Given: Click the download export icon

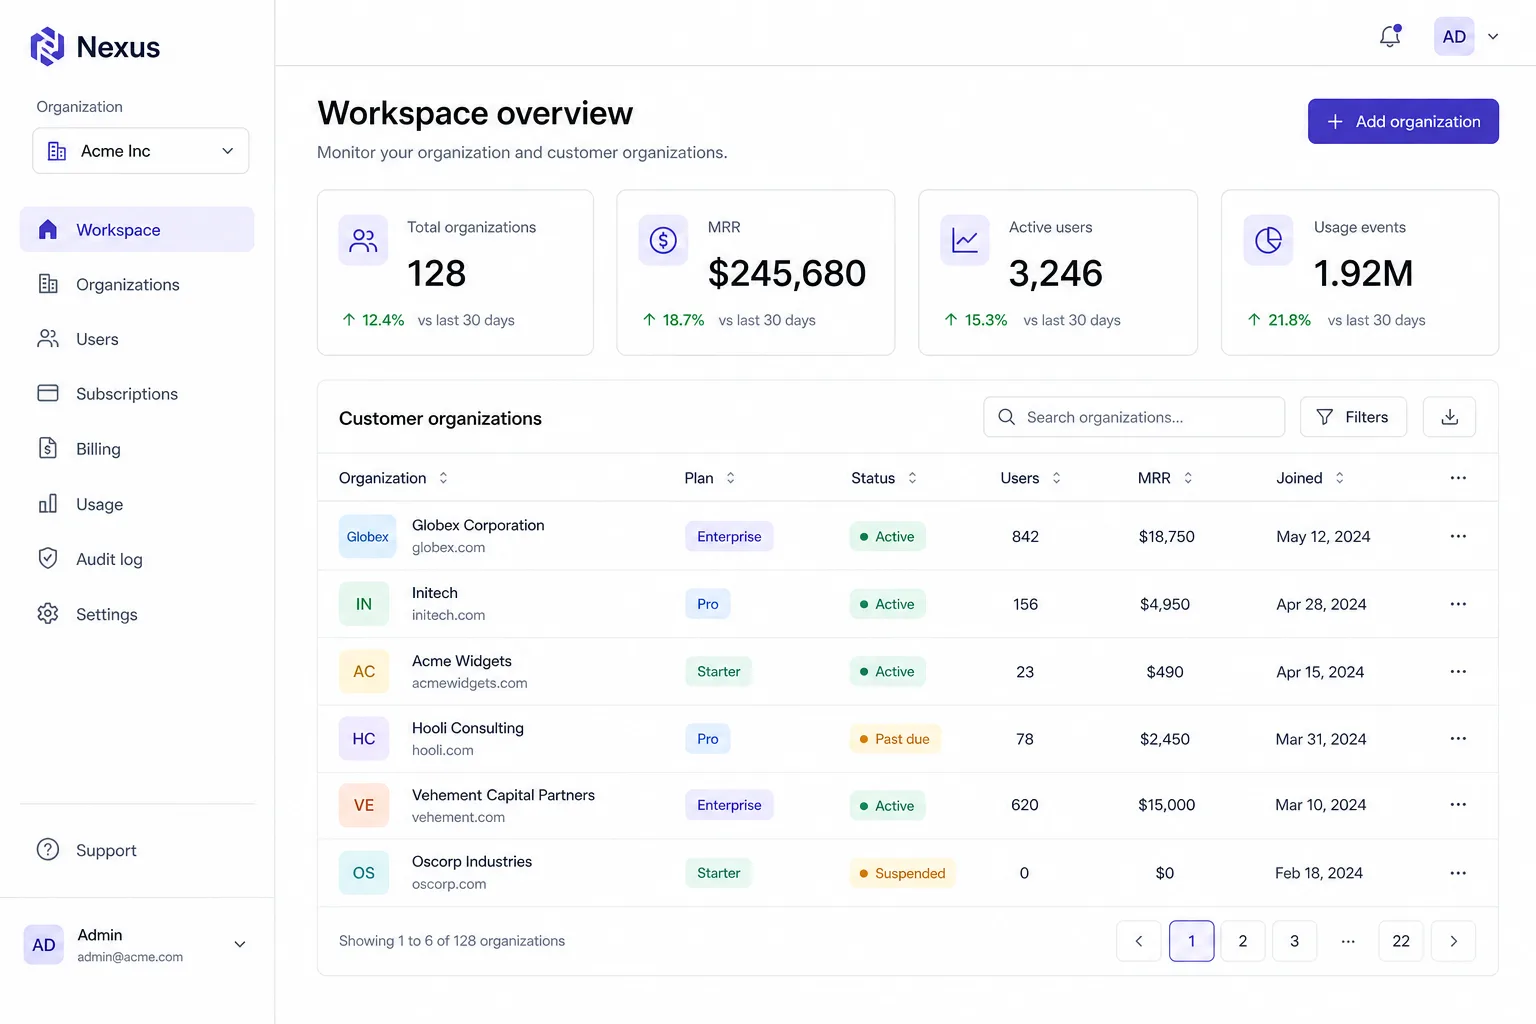Looking at the screenshot, I should 1449,417.
